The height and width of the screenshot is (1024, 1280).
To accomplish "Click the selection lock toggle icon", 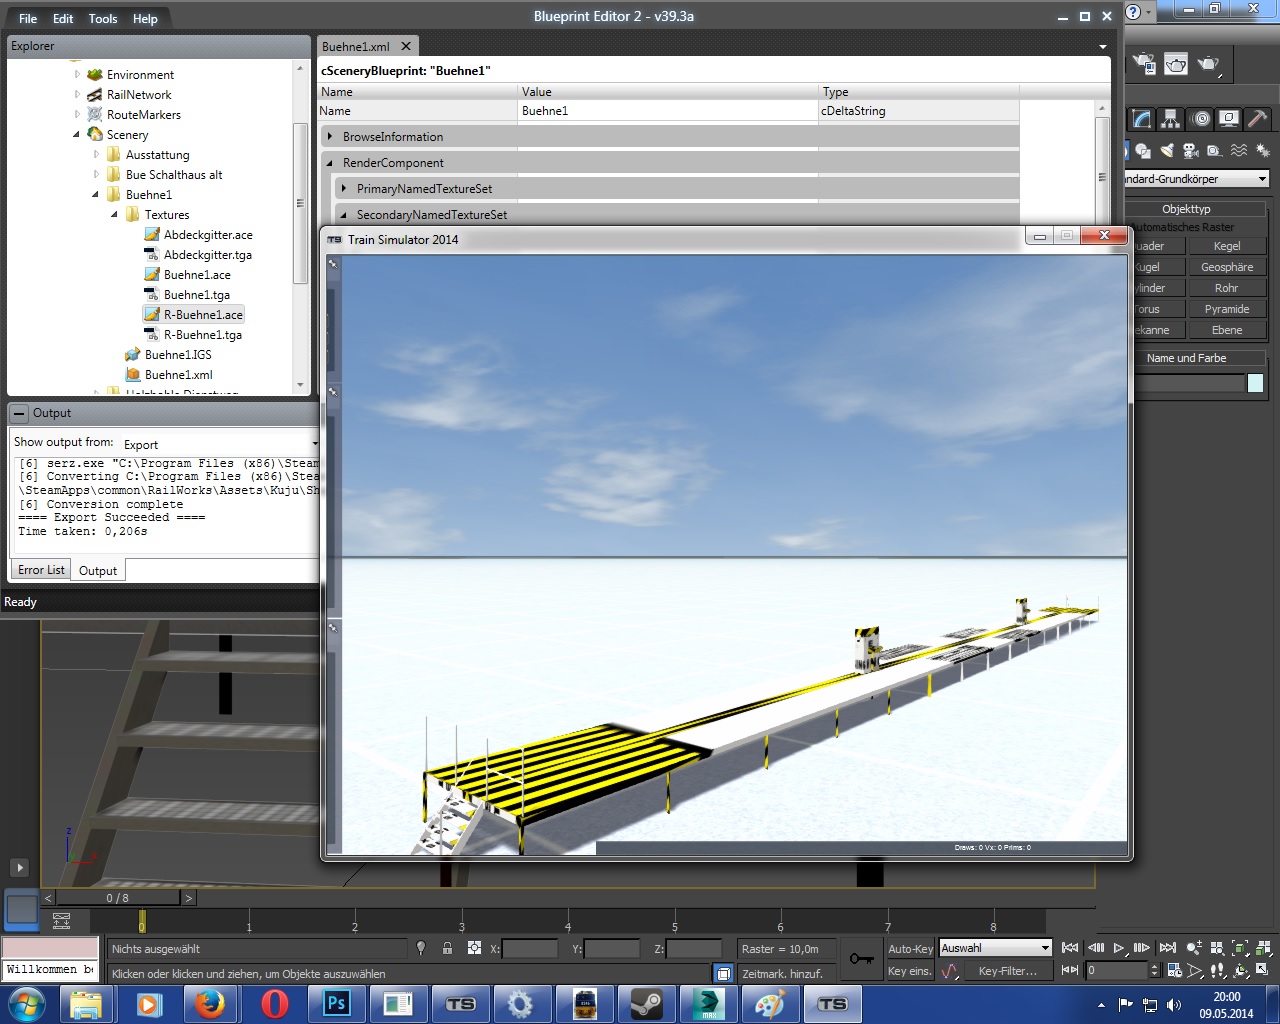I will click(447, 948).
